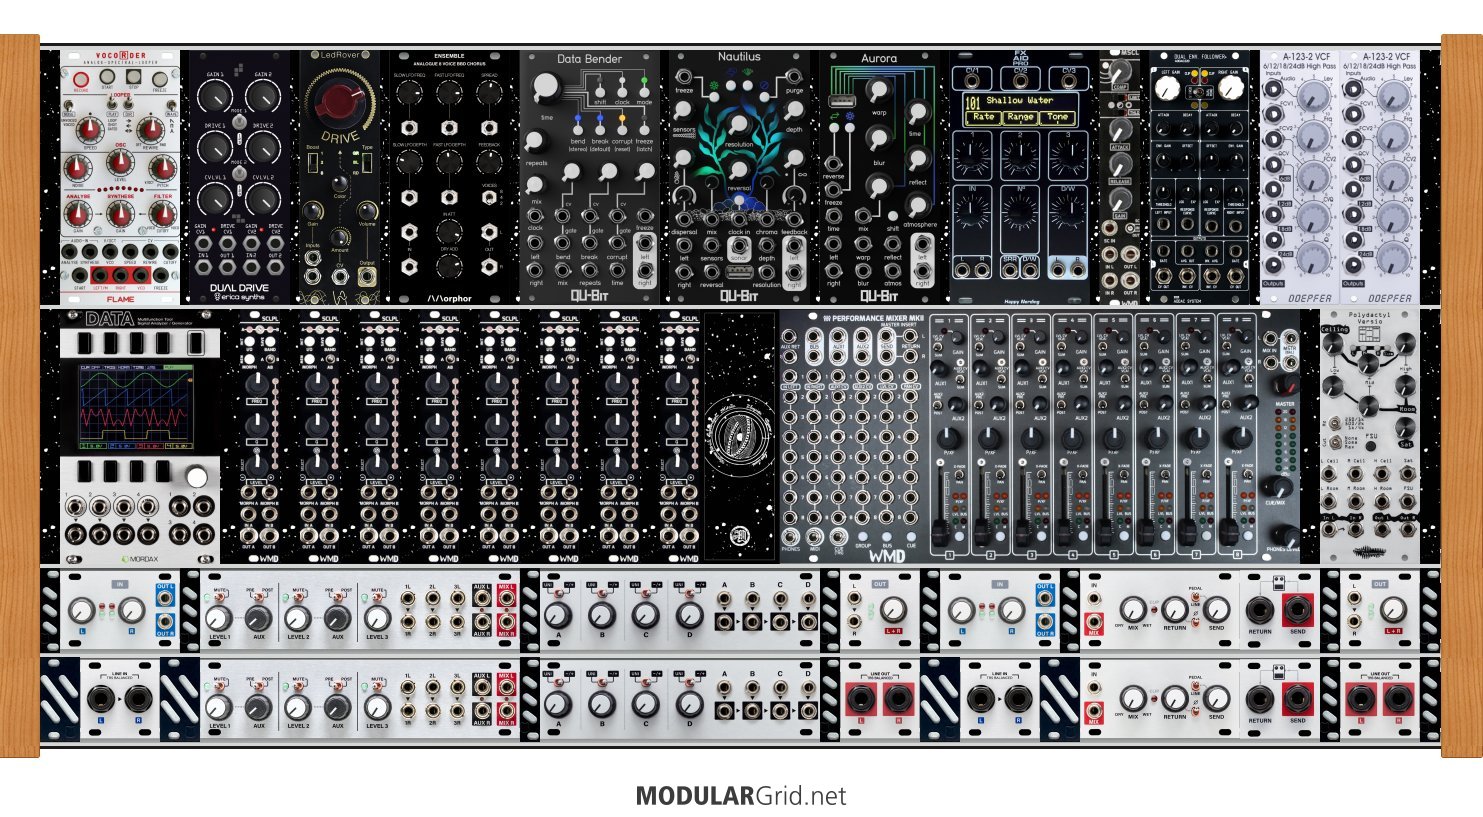Turn RETURN knob on lower PEDAL tile
Viewport: 1483px width, 817px height.
click(x=1175, y=699)
